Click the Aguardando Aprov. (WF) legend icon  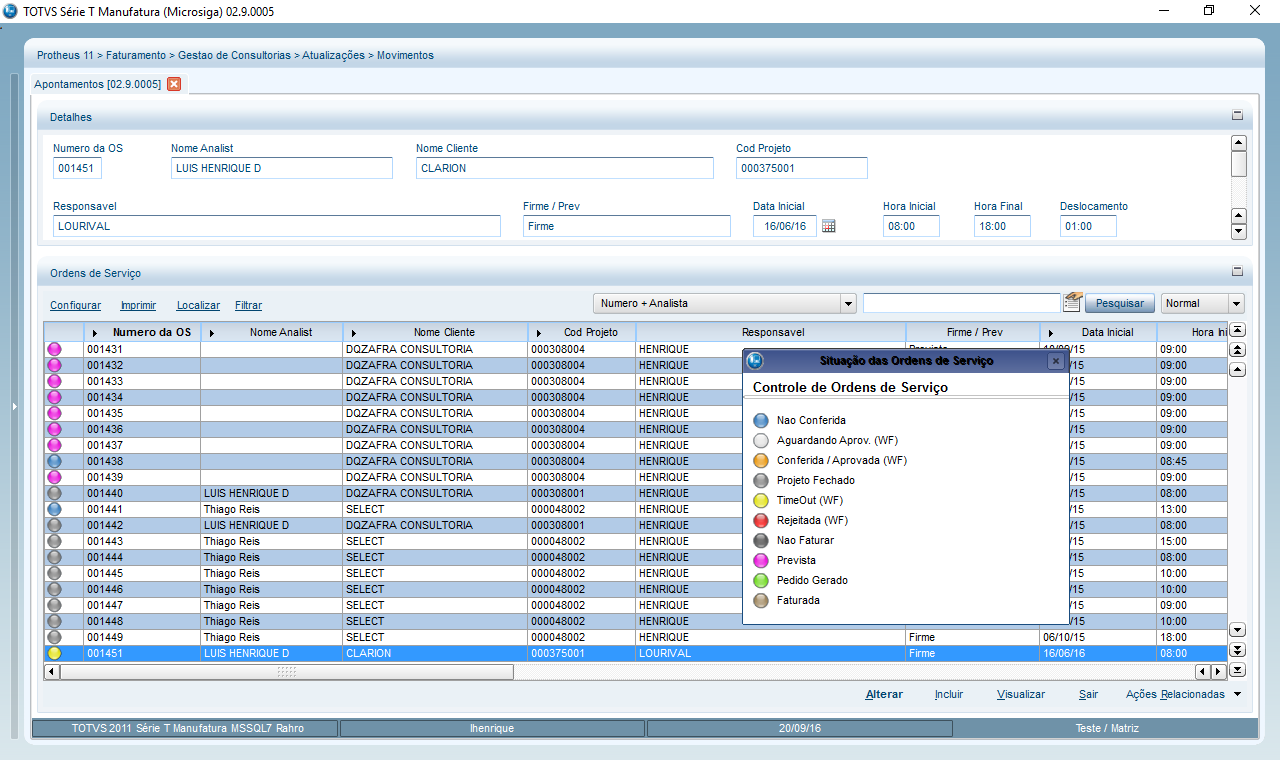761,441
